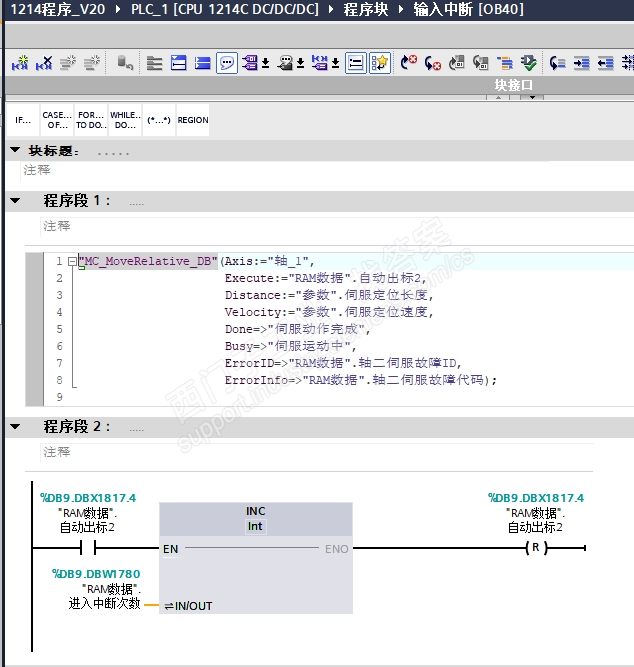This screenshot has height=667, width=634.
Task: Select the INC Int instruction box
Action: [256, 558]
